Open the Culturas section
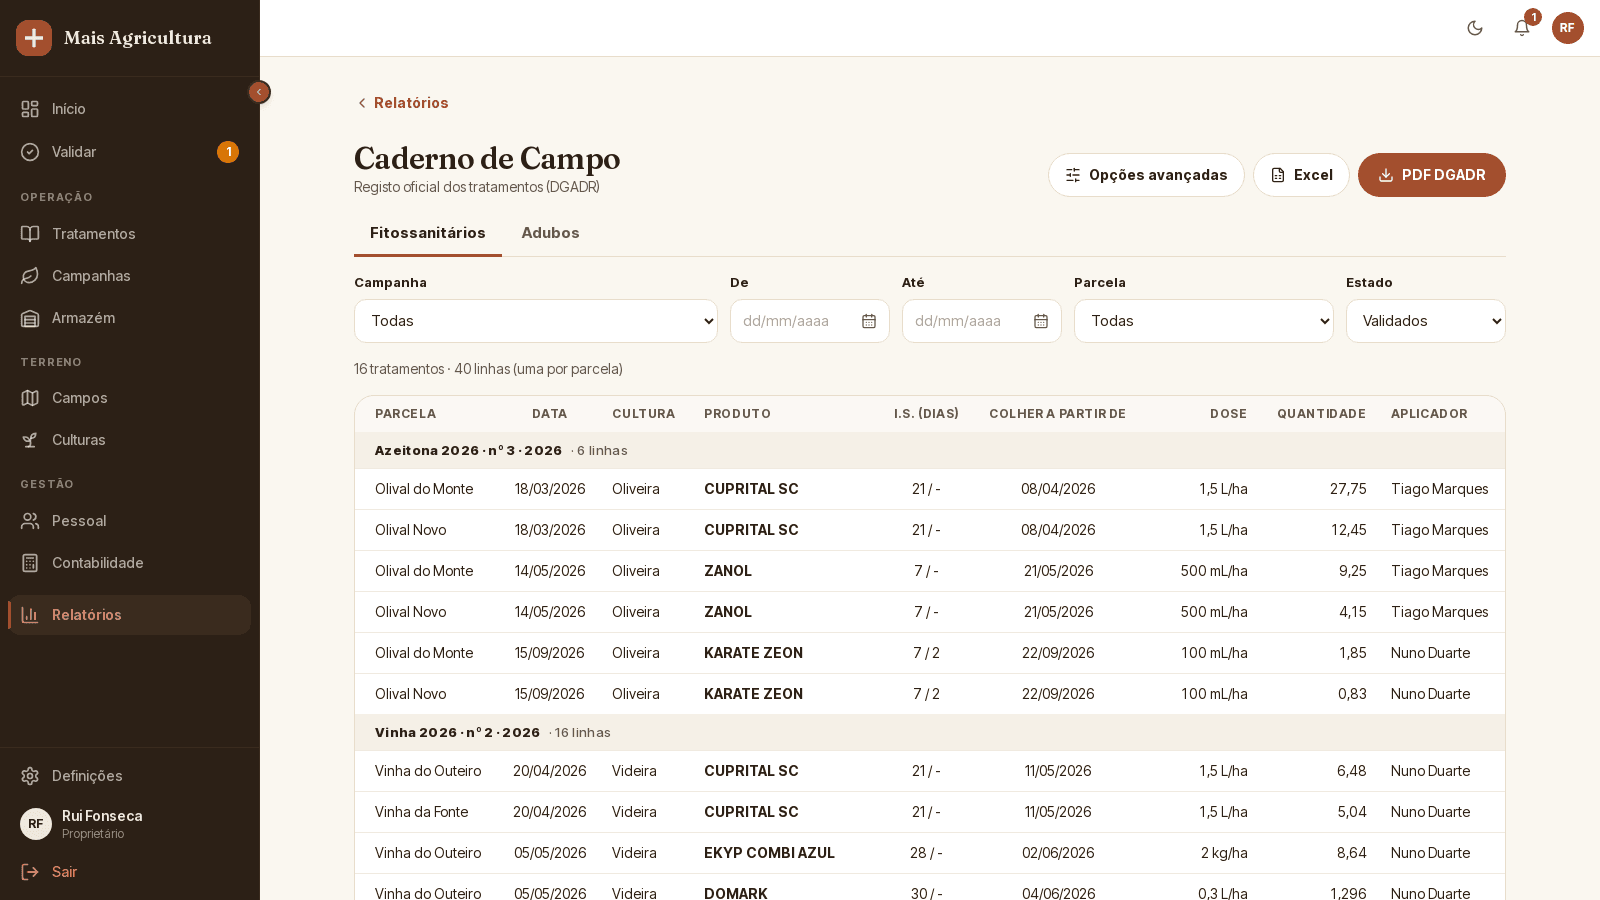The image size is (1600, 900). pyautogui.click(x=130, y=440)
